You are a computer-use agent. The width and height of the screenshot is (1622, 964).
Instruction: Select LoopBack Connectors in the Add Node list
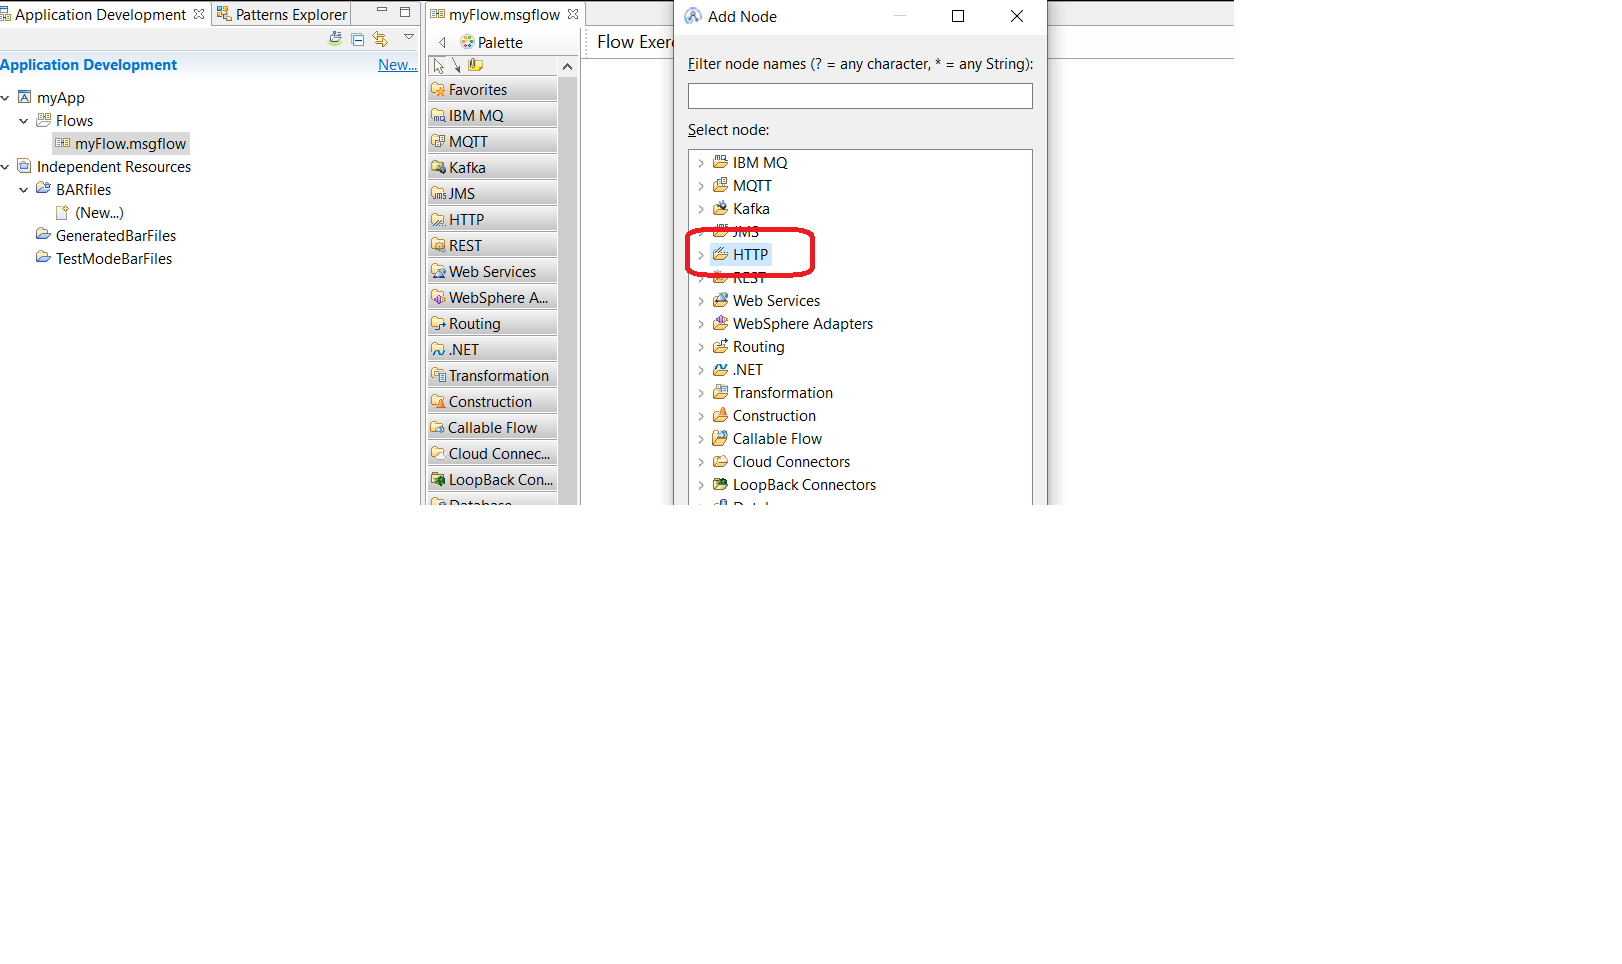click(794, 485)
